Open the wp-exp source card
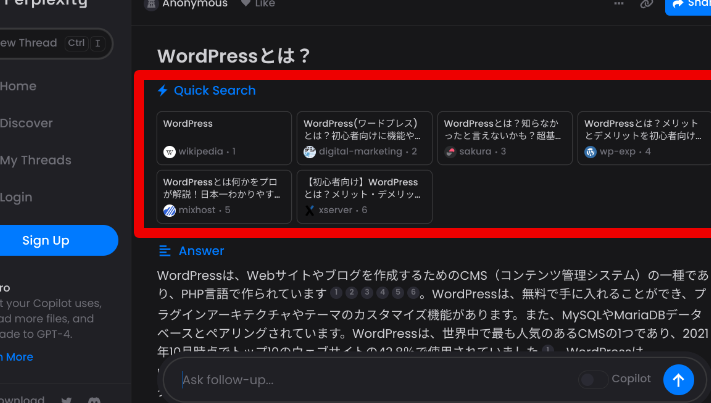This screenshot has height=403, width=711. point(645,138)
